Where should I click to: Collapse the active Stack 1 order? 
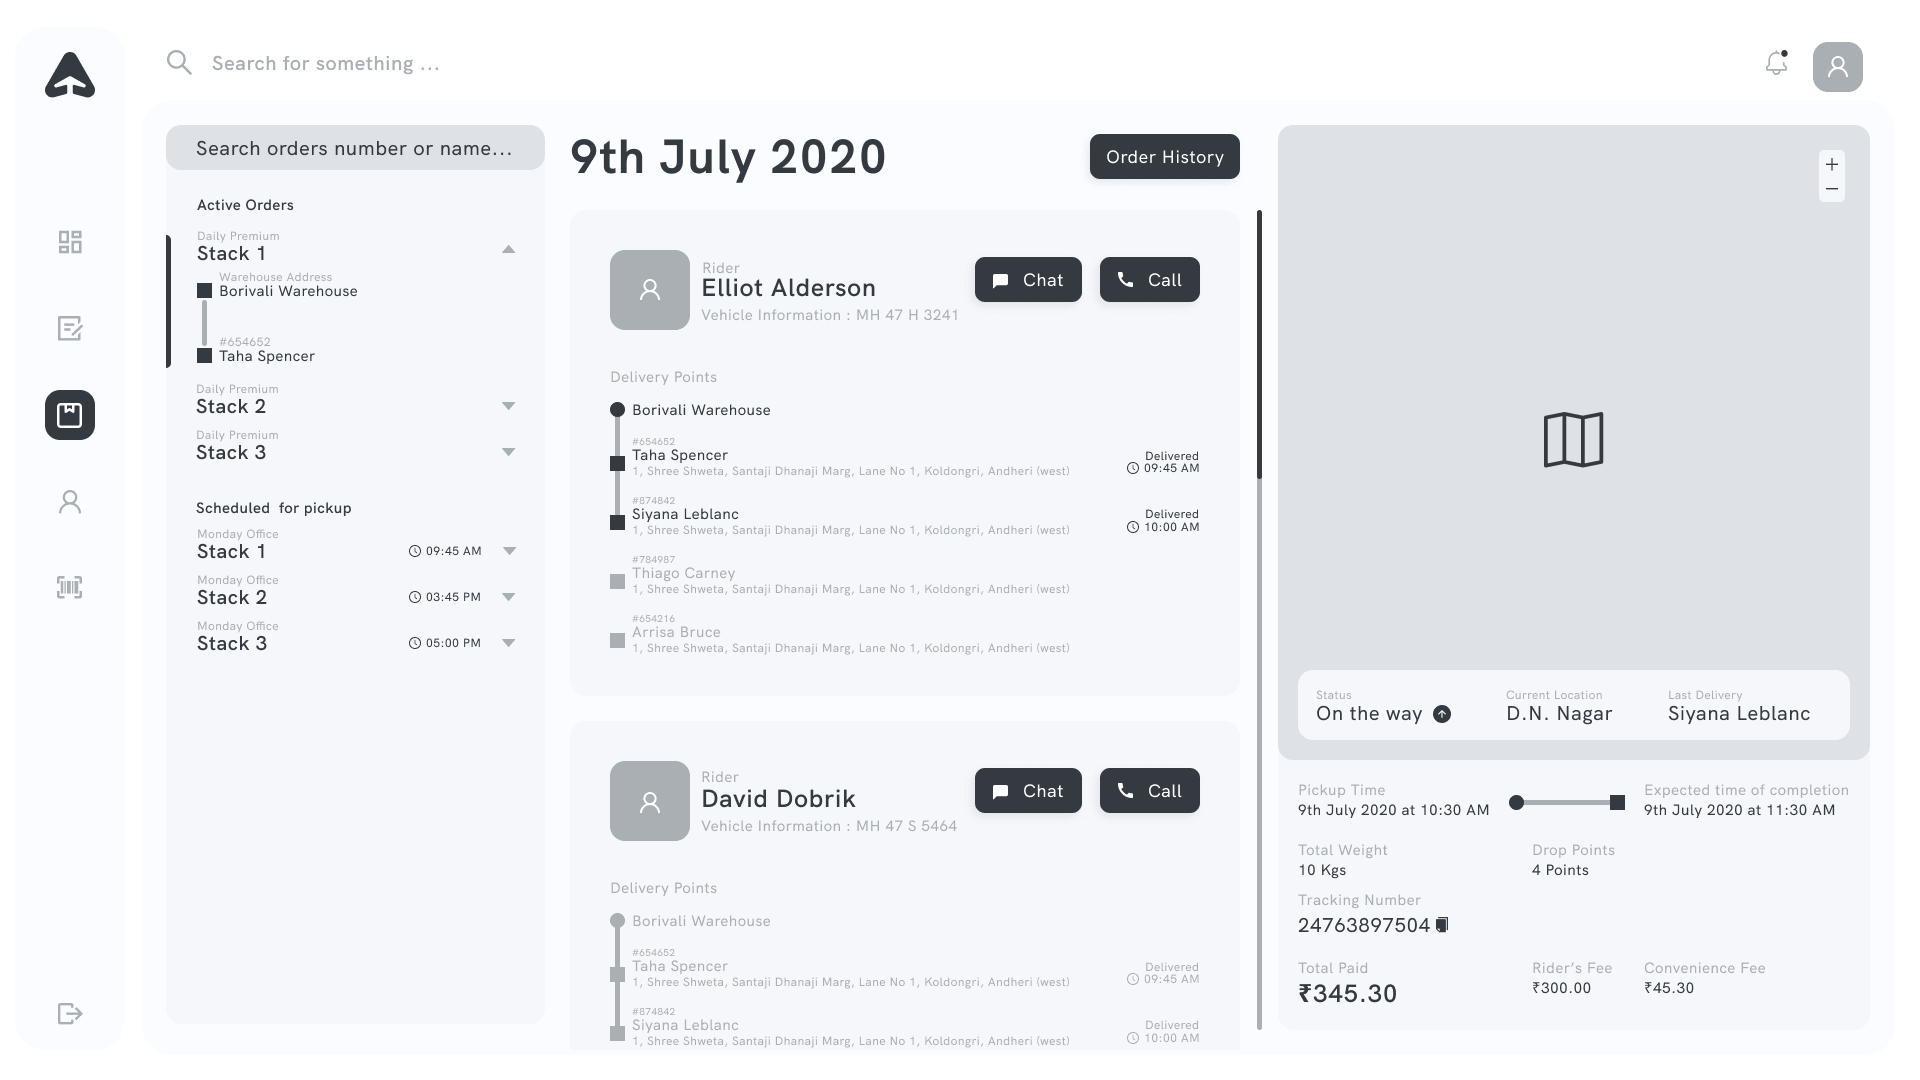[x=509, y=249]
